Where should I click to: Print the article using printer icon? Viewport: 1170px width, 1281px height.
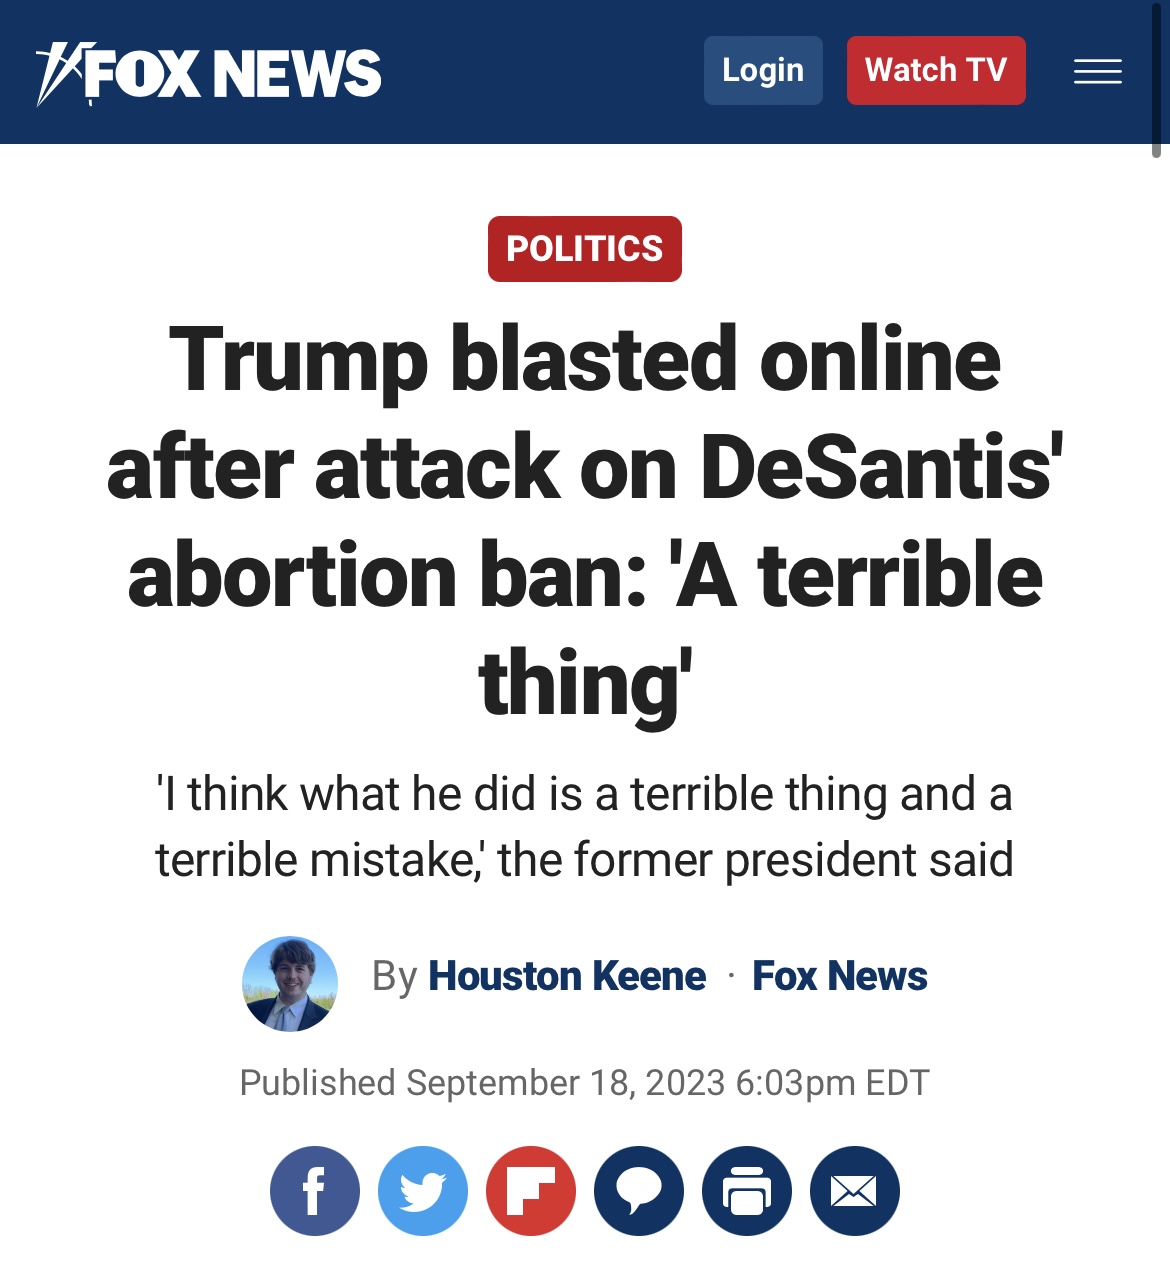747,1191
